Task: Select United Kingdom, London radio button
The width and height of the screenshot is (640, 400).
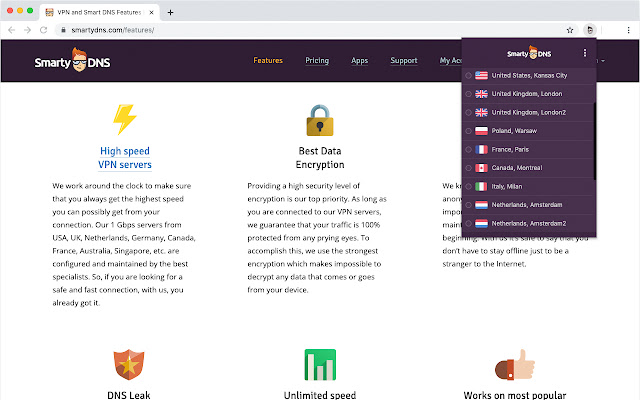Action: (469, 94)
